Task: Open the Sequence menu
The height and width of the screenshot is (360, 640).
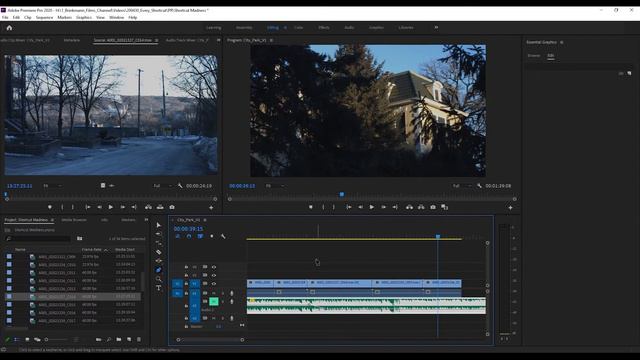Action: click(44, 18)
